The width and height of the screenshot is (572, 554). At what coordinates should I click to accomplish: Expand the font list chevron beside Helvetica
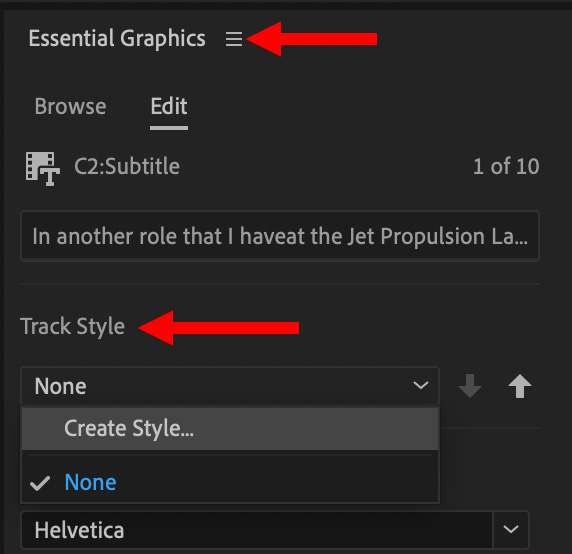pos(510,530)
